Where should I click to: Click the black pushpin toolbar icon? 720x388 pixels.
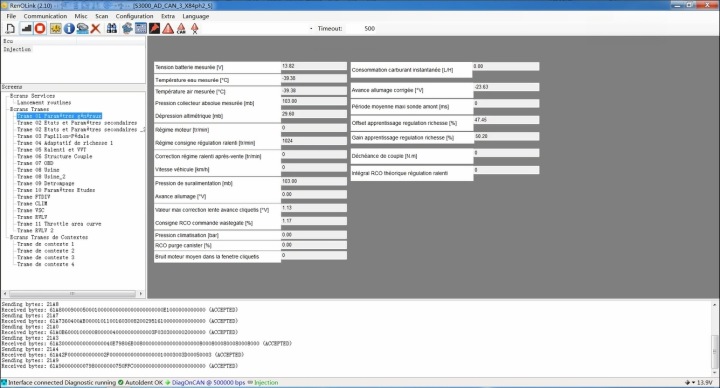tap(155, 28)
